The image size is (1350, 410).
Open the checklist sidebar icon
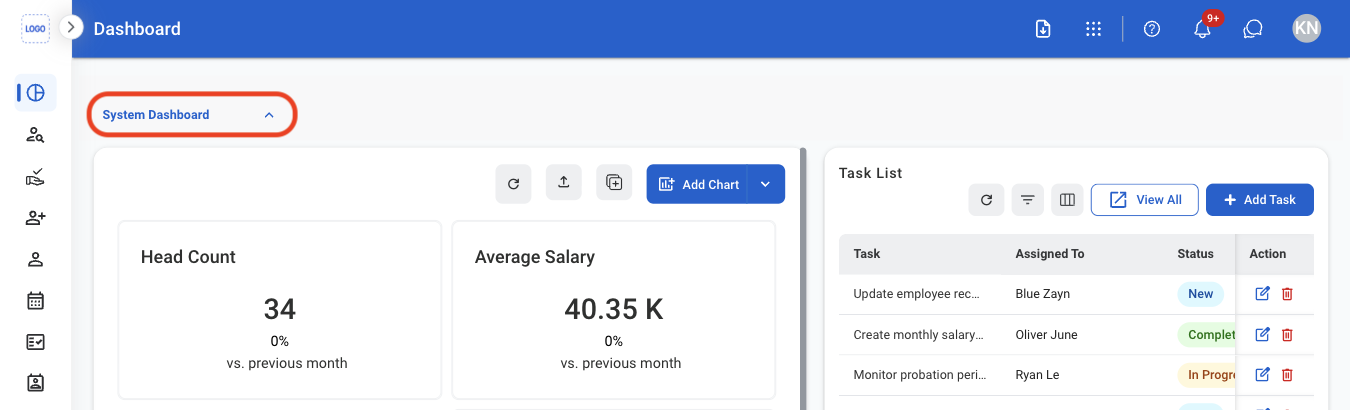pyautogui.click(x=36, y=342)
